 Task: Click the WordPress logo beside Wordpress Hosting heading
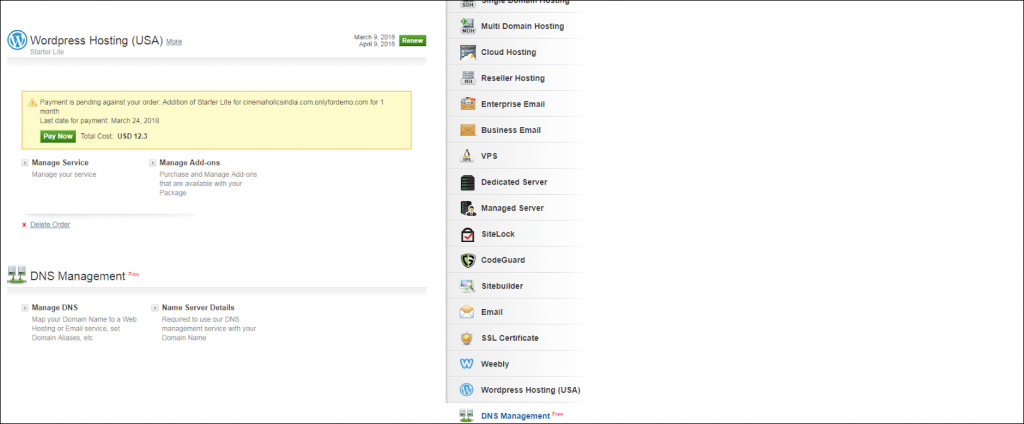pyautogui.click(x=17, y=40)
